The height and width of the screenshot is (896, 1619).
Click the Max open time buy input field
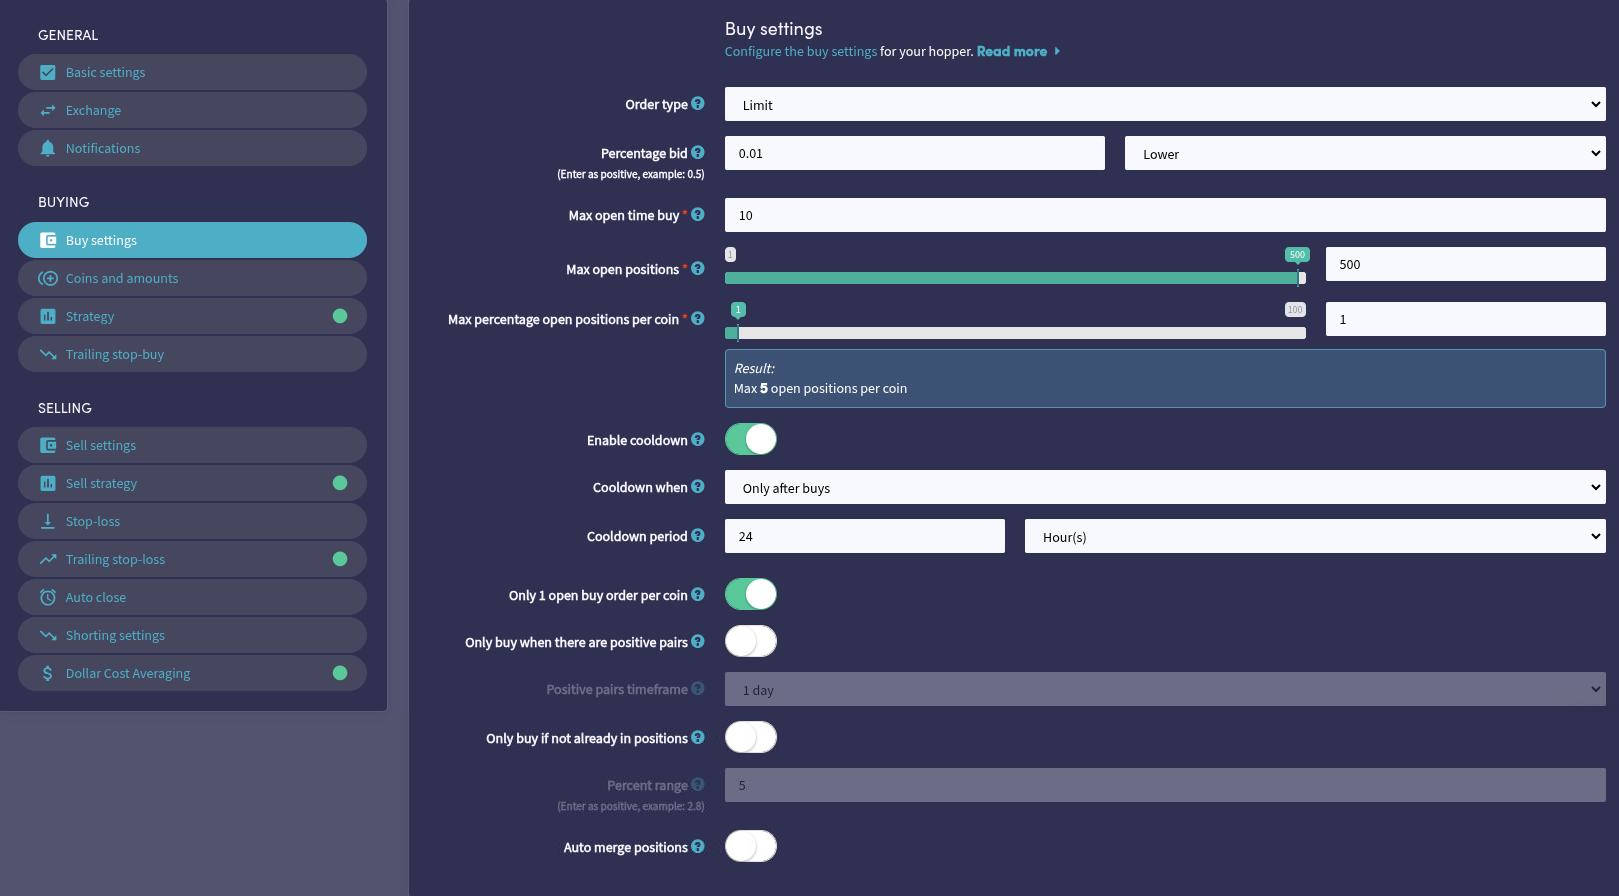tap(1164, 215)
